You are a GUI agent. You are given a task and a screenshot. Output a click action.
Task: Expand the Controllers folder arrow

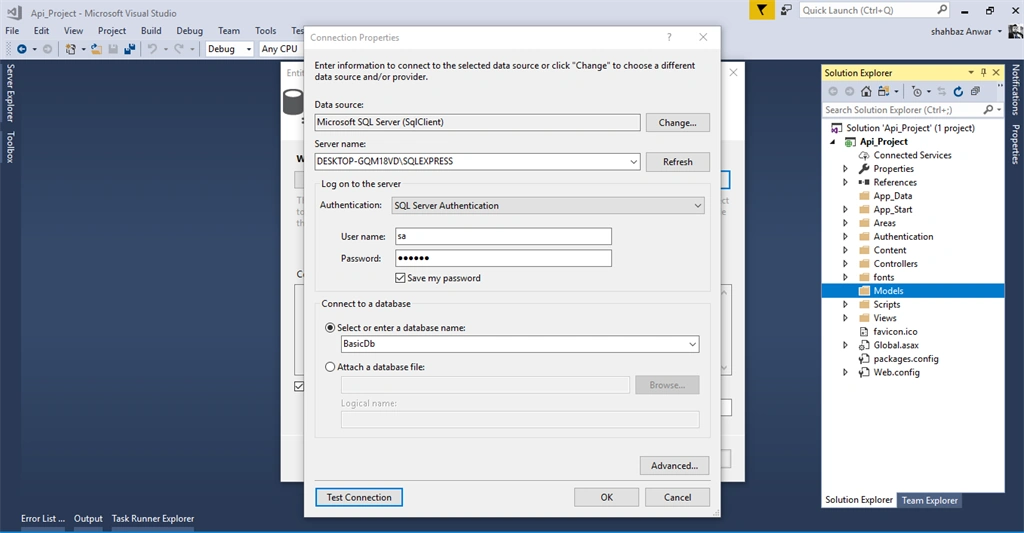[x=845, y=264]
